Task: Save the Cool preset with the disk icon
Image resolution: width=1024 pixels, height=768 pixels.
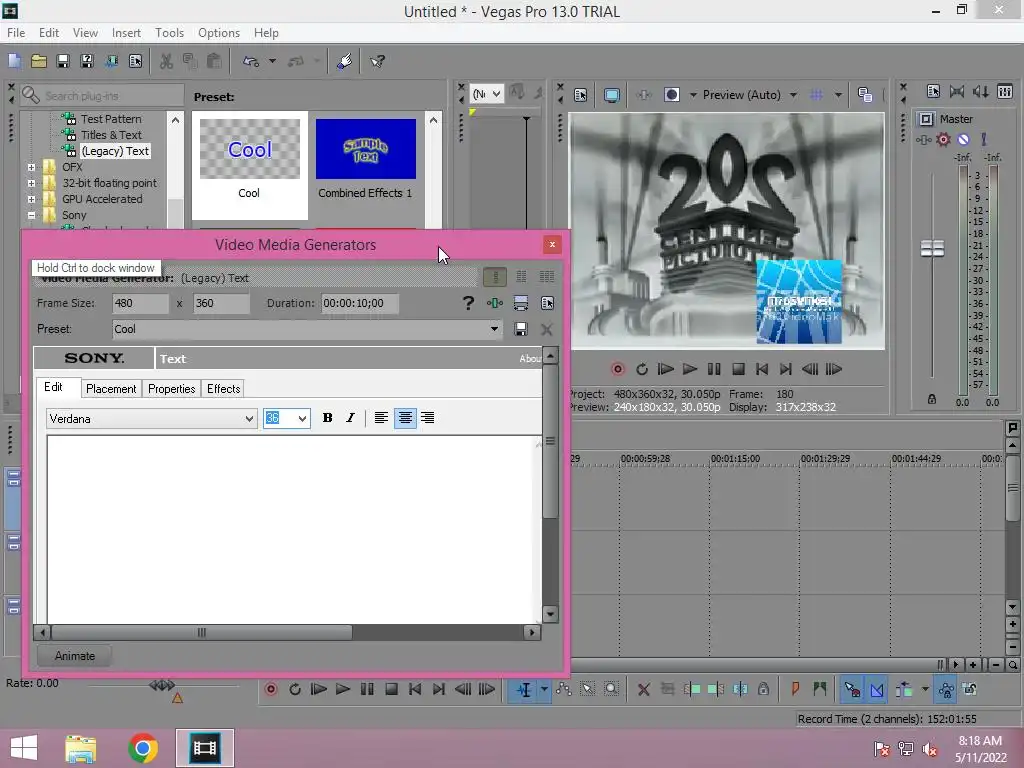Action: 520,329
